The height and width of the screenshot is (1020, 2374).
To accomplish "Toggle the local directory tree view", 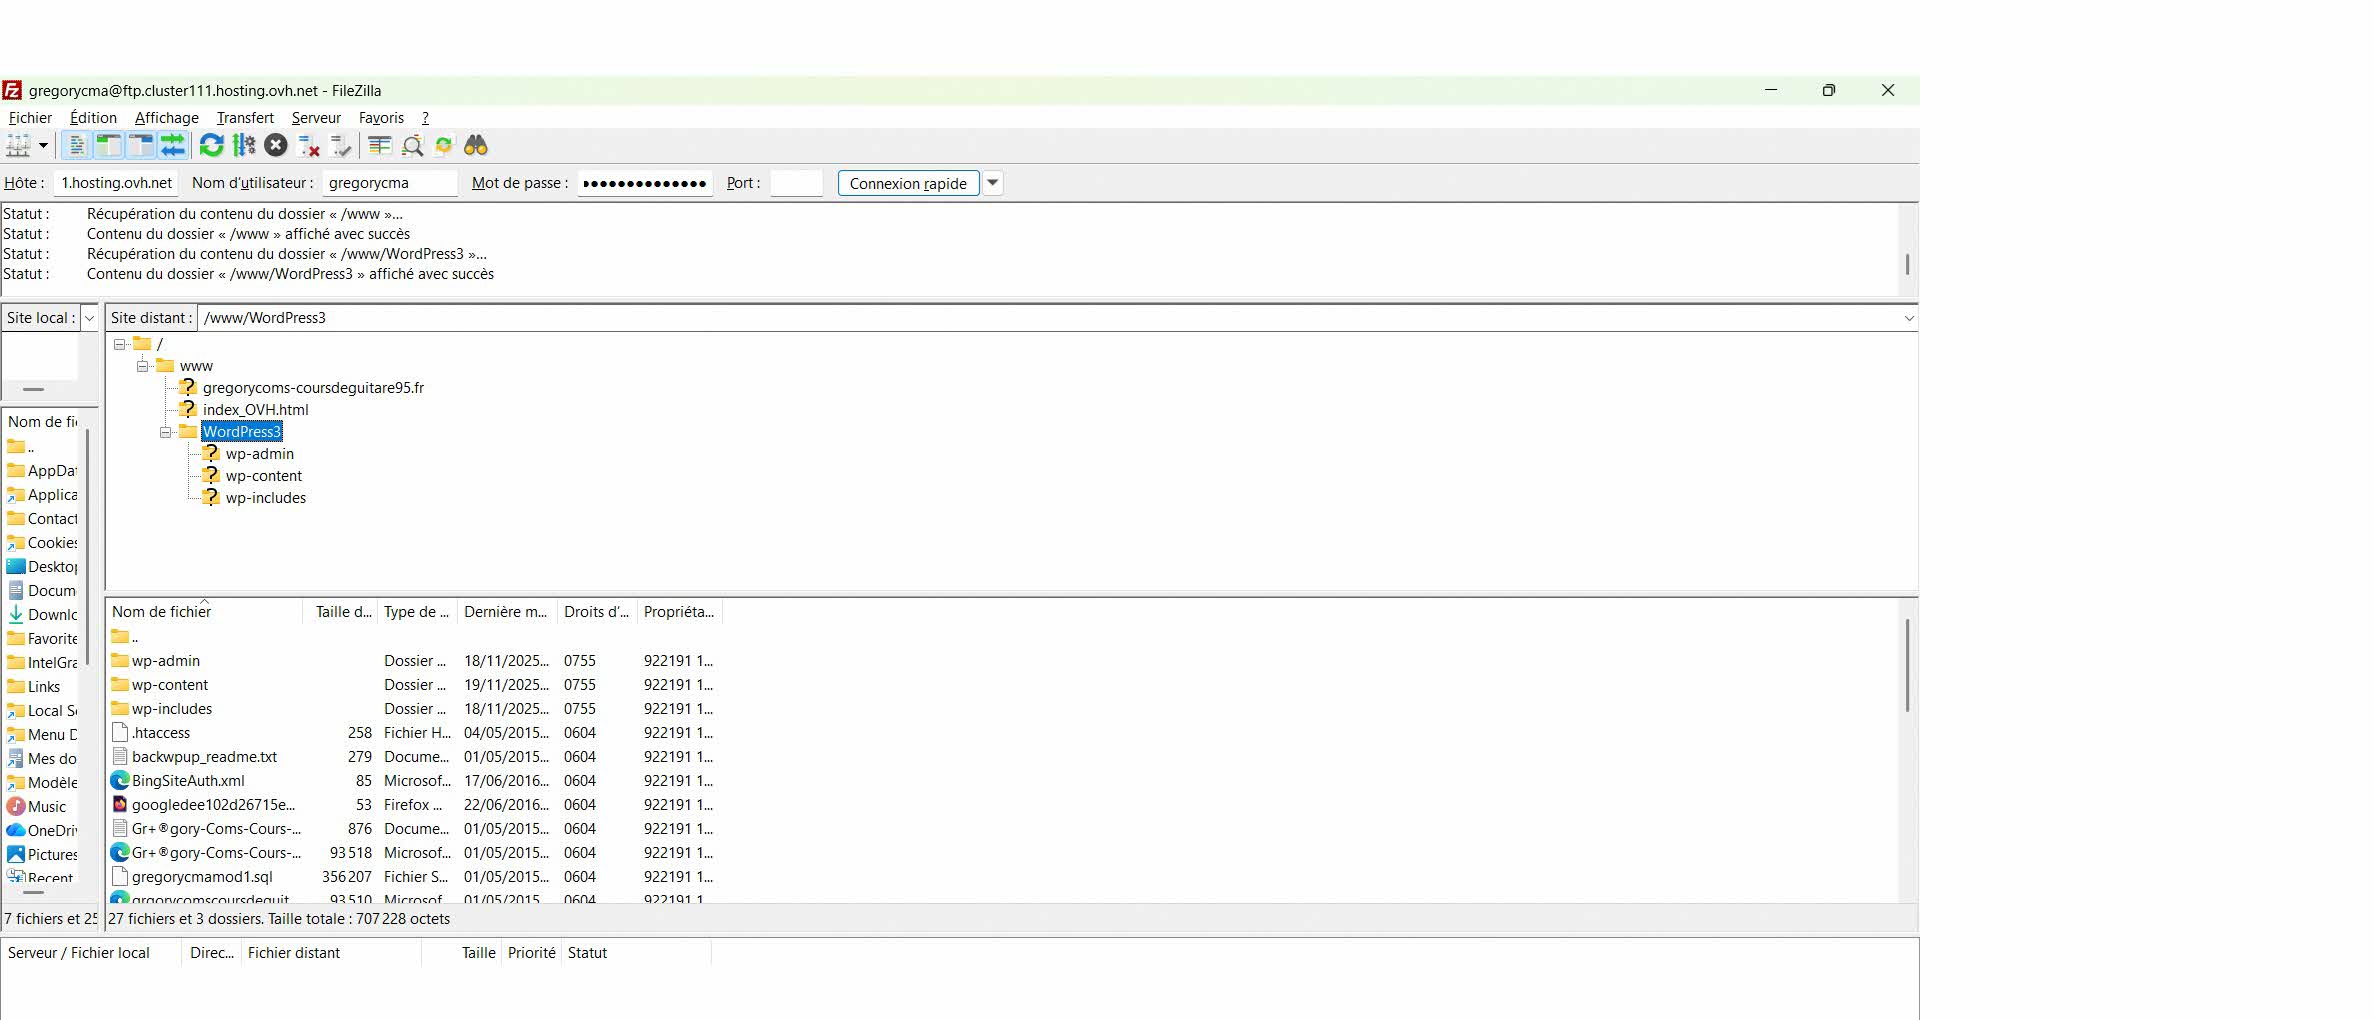I will pos(109,146).
